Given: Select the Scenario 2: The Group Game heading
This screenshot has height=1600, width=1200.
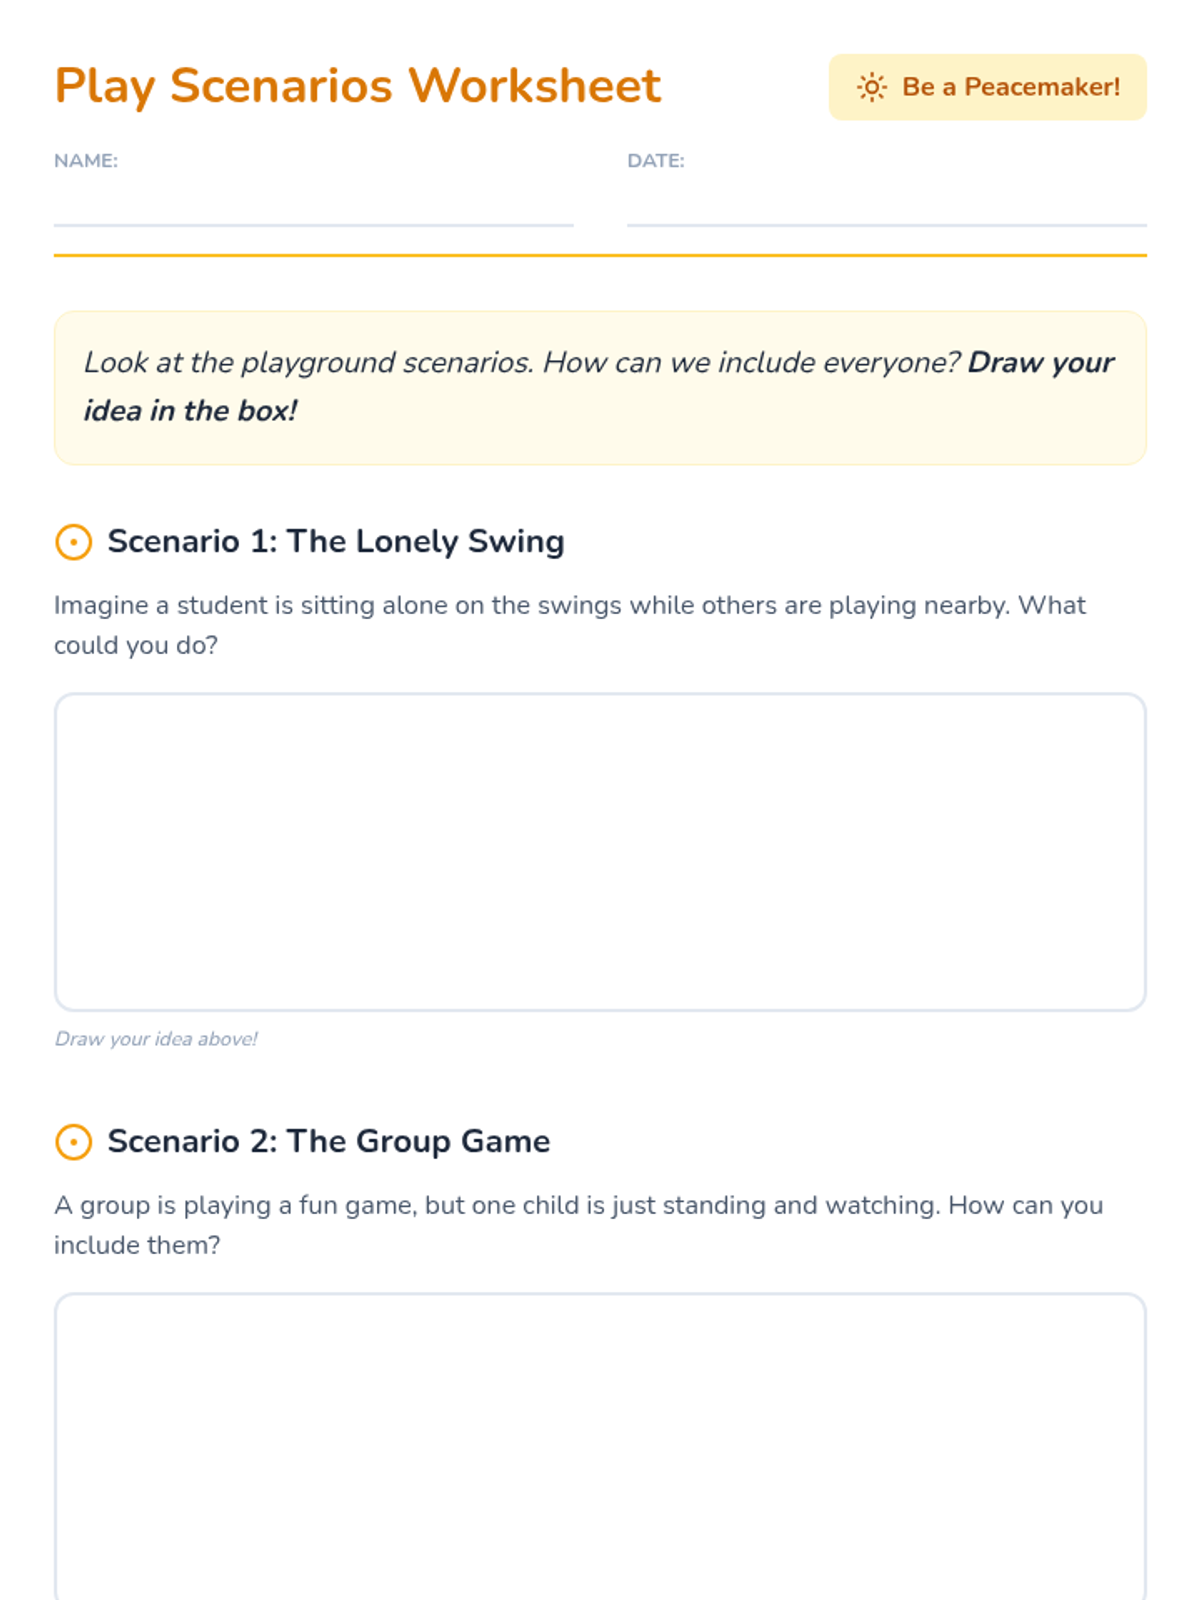Looking at the screenshot, I should coord(329,1141).
